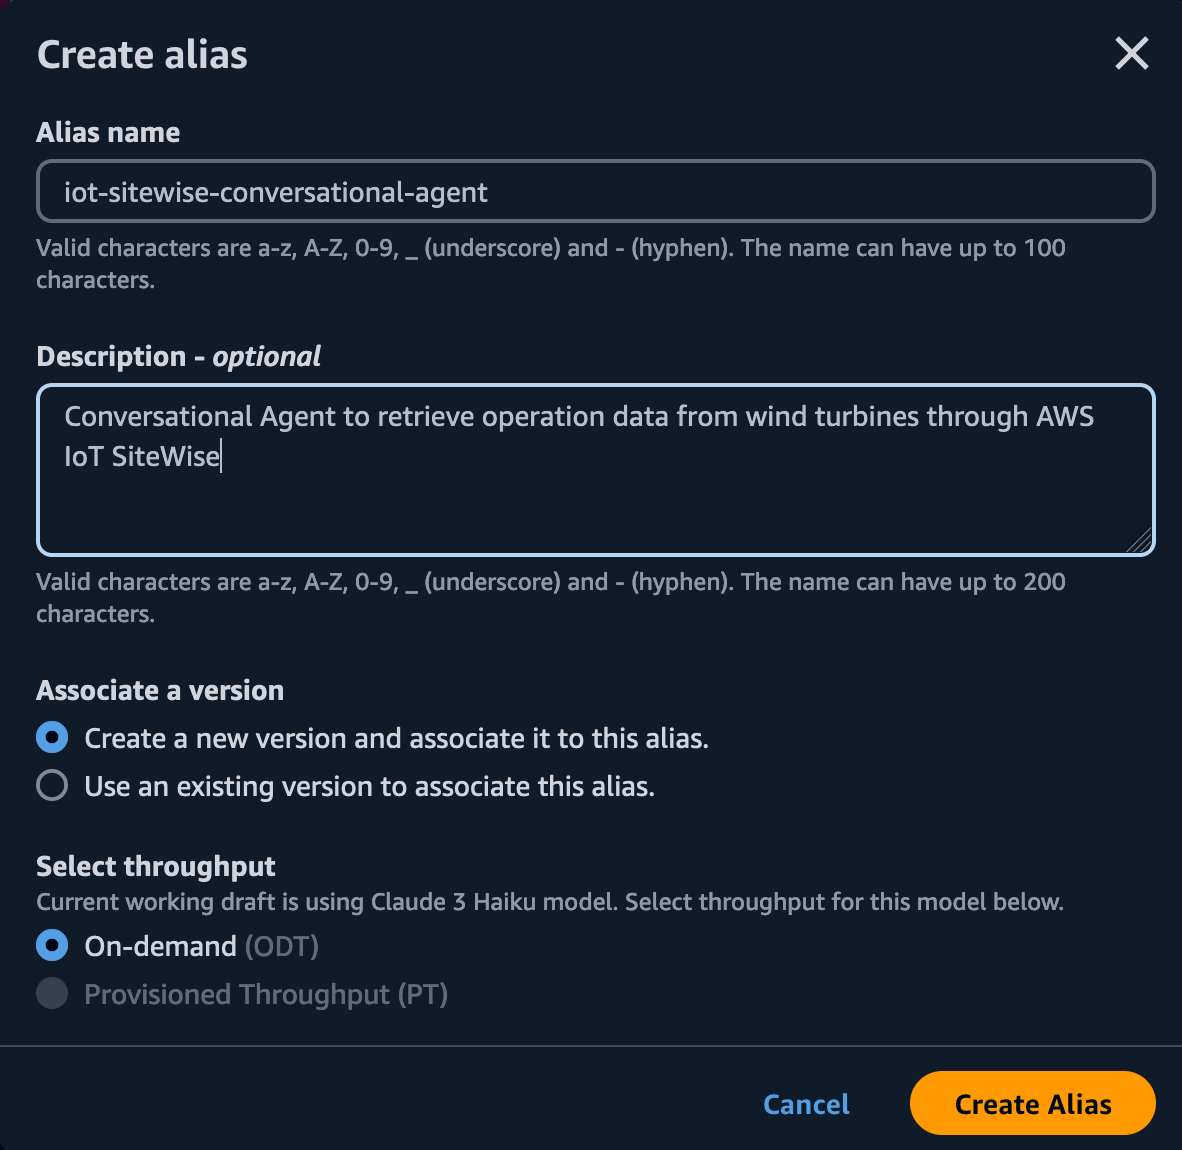
Task: Click the Provisioned Throughput (PT) radio button
Action: 51,993
